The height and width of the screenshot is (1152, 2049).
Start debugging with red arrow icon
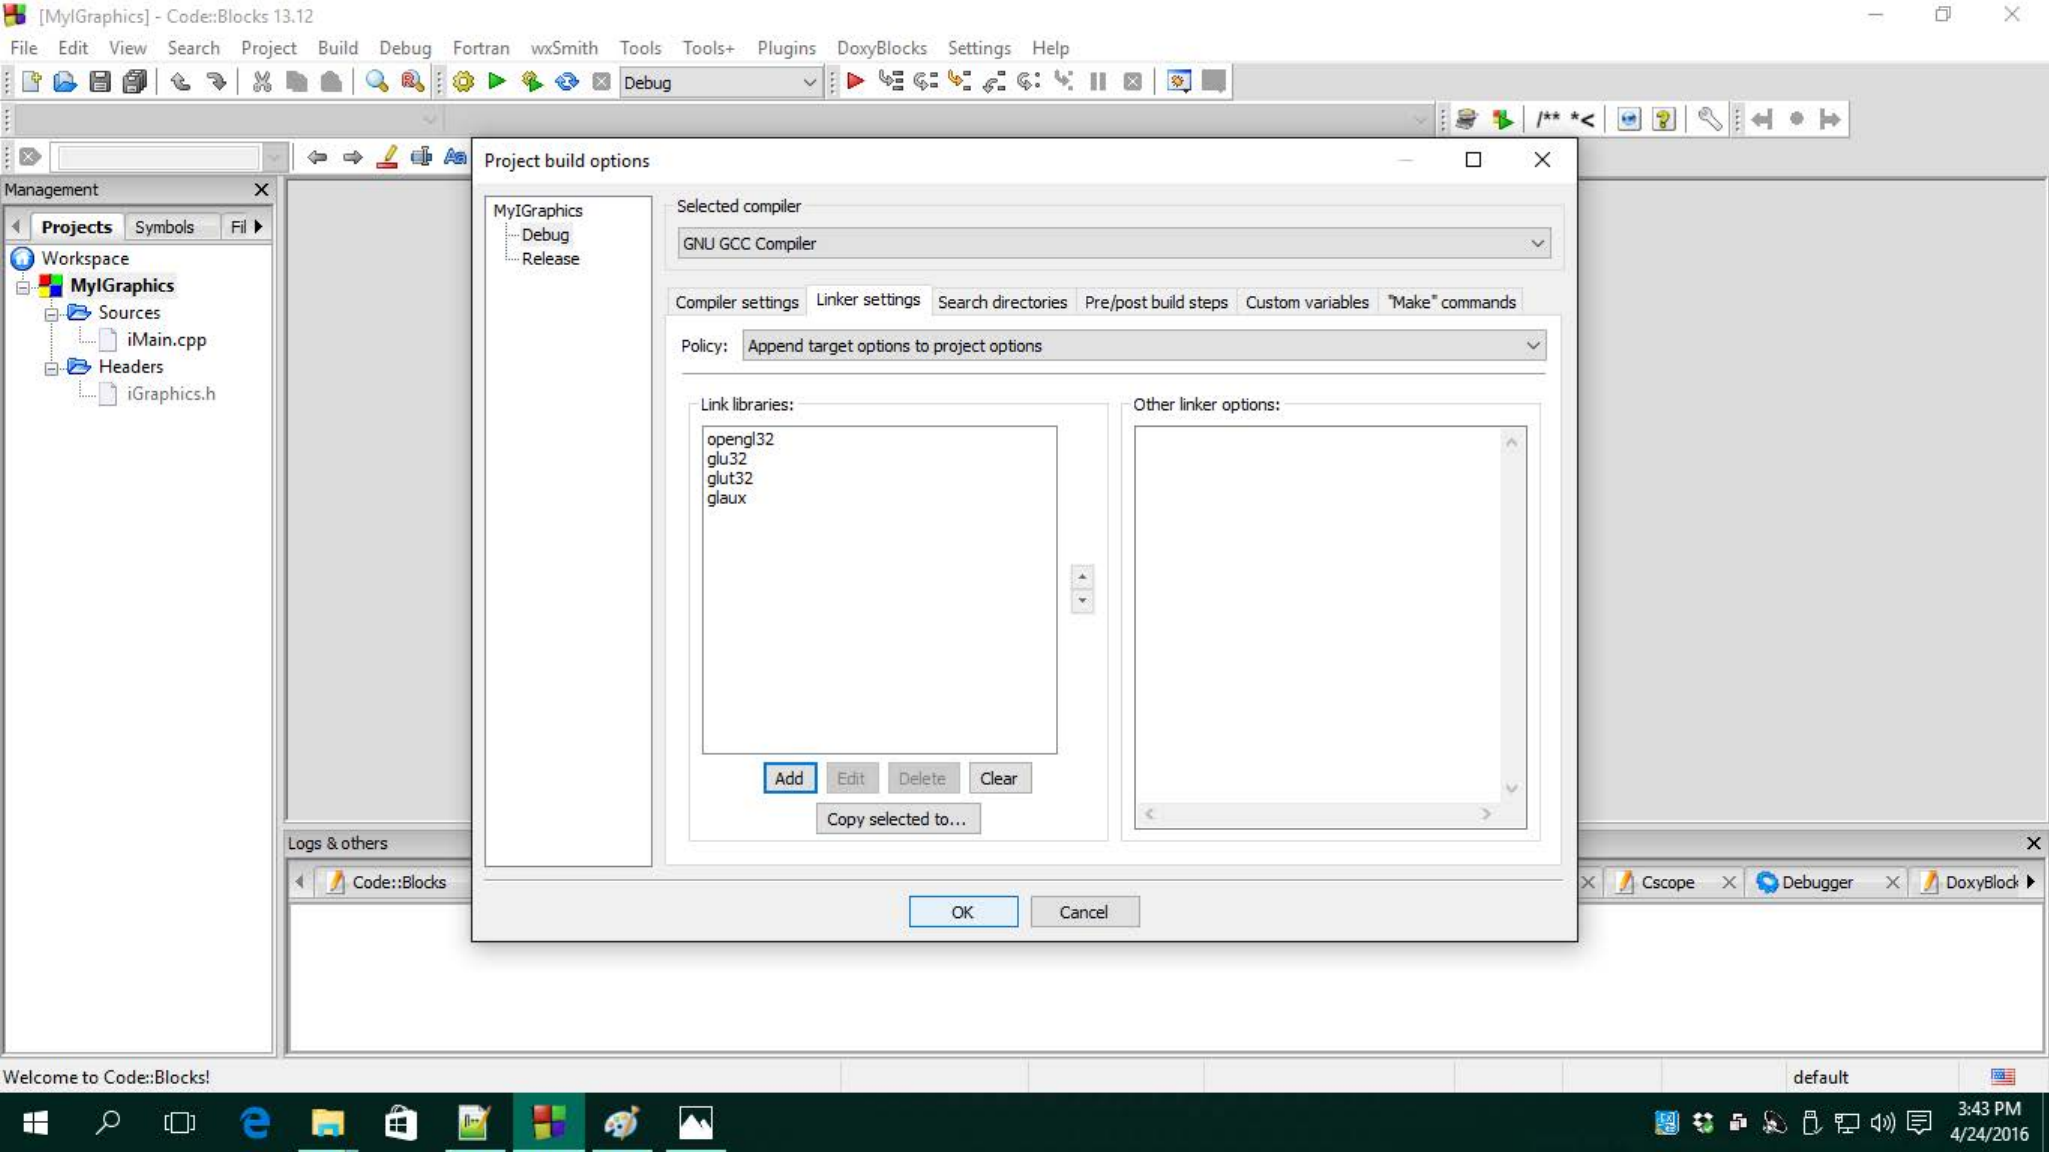pyautogui.click(x=855, y=82)
